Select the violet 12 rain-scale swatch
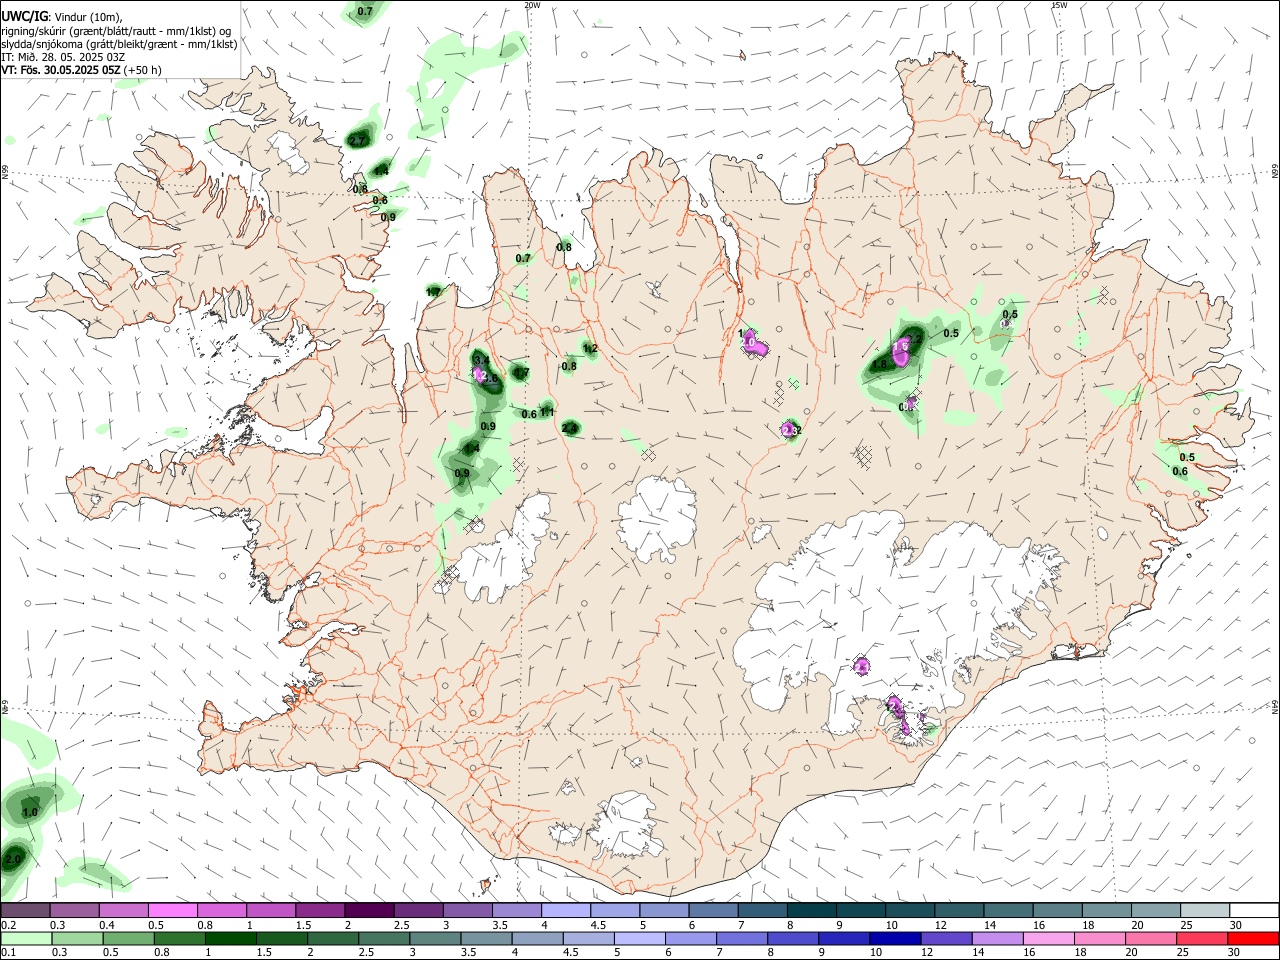This screenshot has height=960, width=1280. (x=946, y=938)
